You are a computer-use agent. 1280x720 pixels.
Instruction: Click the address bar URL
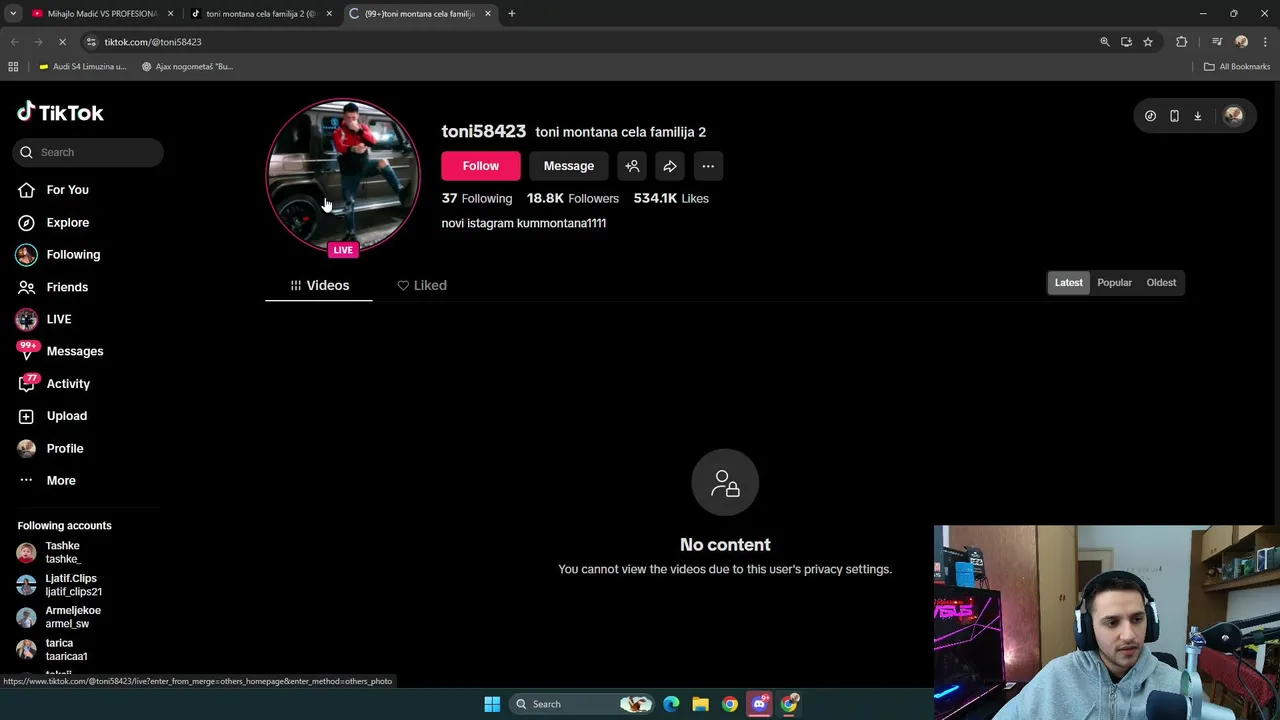(x=153, y=42)
